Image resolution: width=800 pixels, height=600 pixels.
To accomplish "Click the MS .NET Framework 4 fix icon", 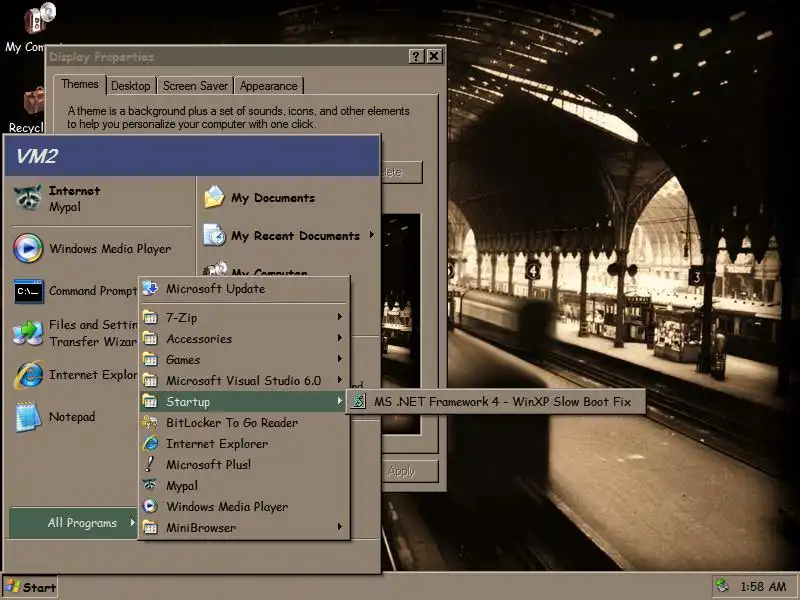I will (x=359, y=402).
